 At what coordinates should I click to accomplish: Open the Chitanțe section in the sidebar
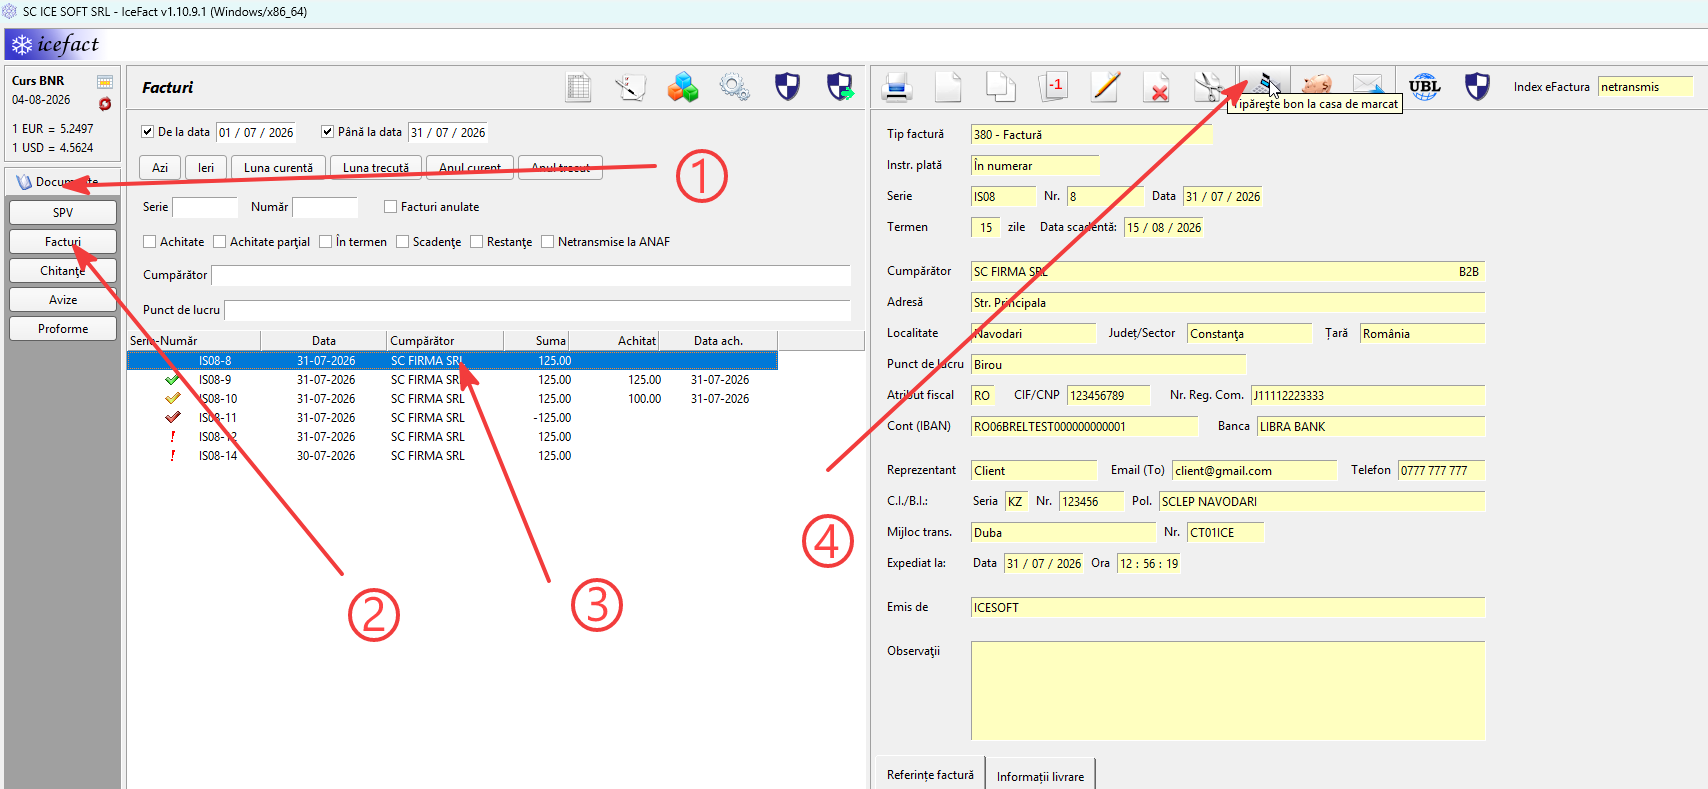click(63, 271)
